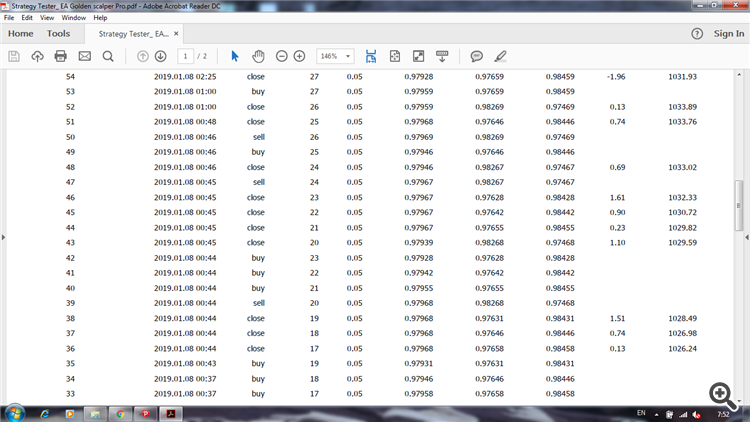The width and height of the screenshot is (750, 422).
Task: Click the scrollbar down arrow
Action: tap(739, 401)
